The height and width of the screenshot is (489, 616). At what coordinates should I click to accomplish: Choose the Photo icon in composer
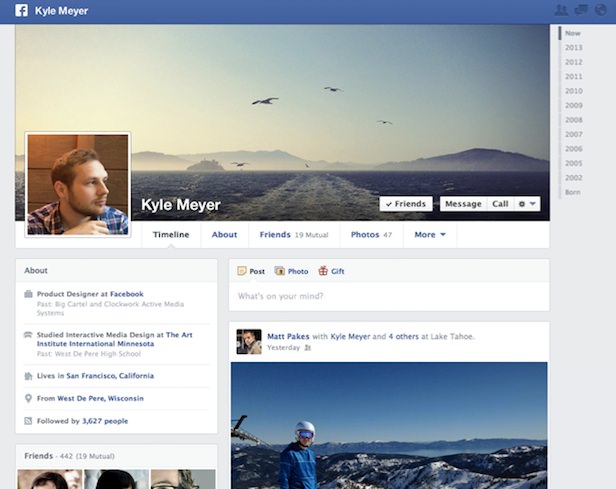pos(280,271)
